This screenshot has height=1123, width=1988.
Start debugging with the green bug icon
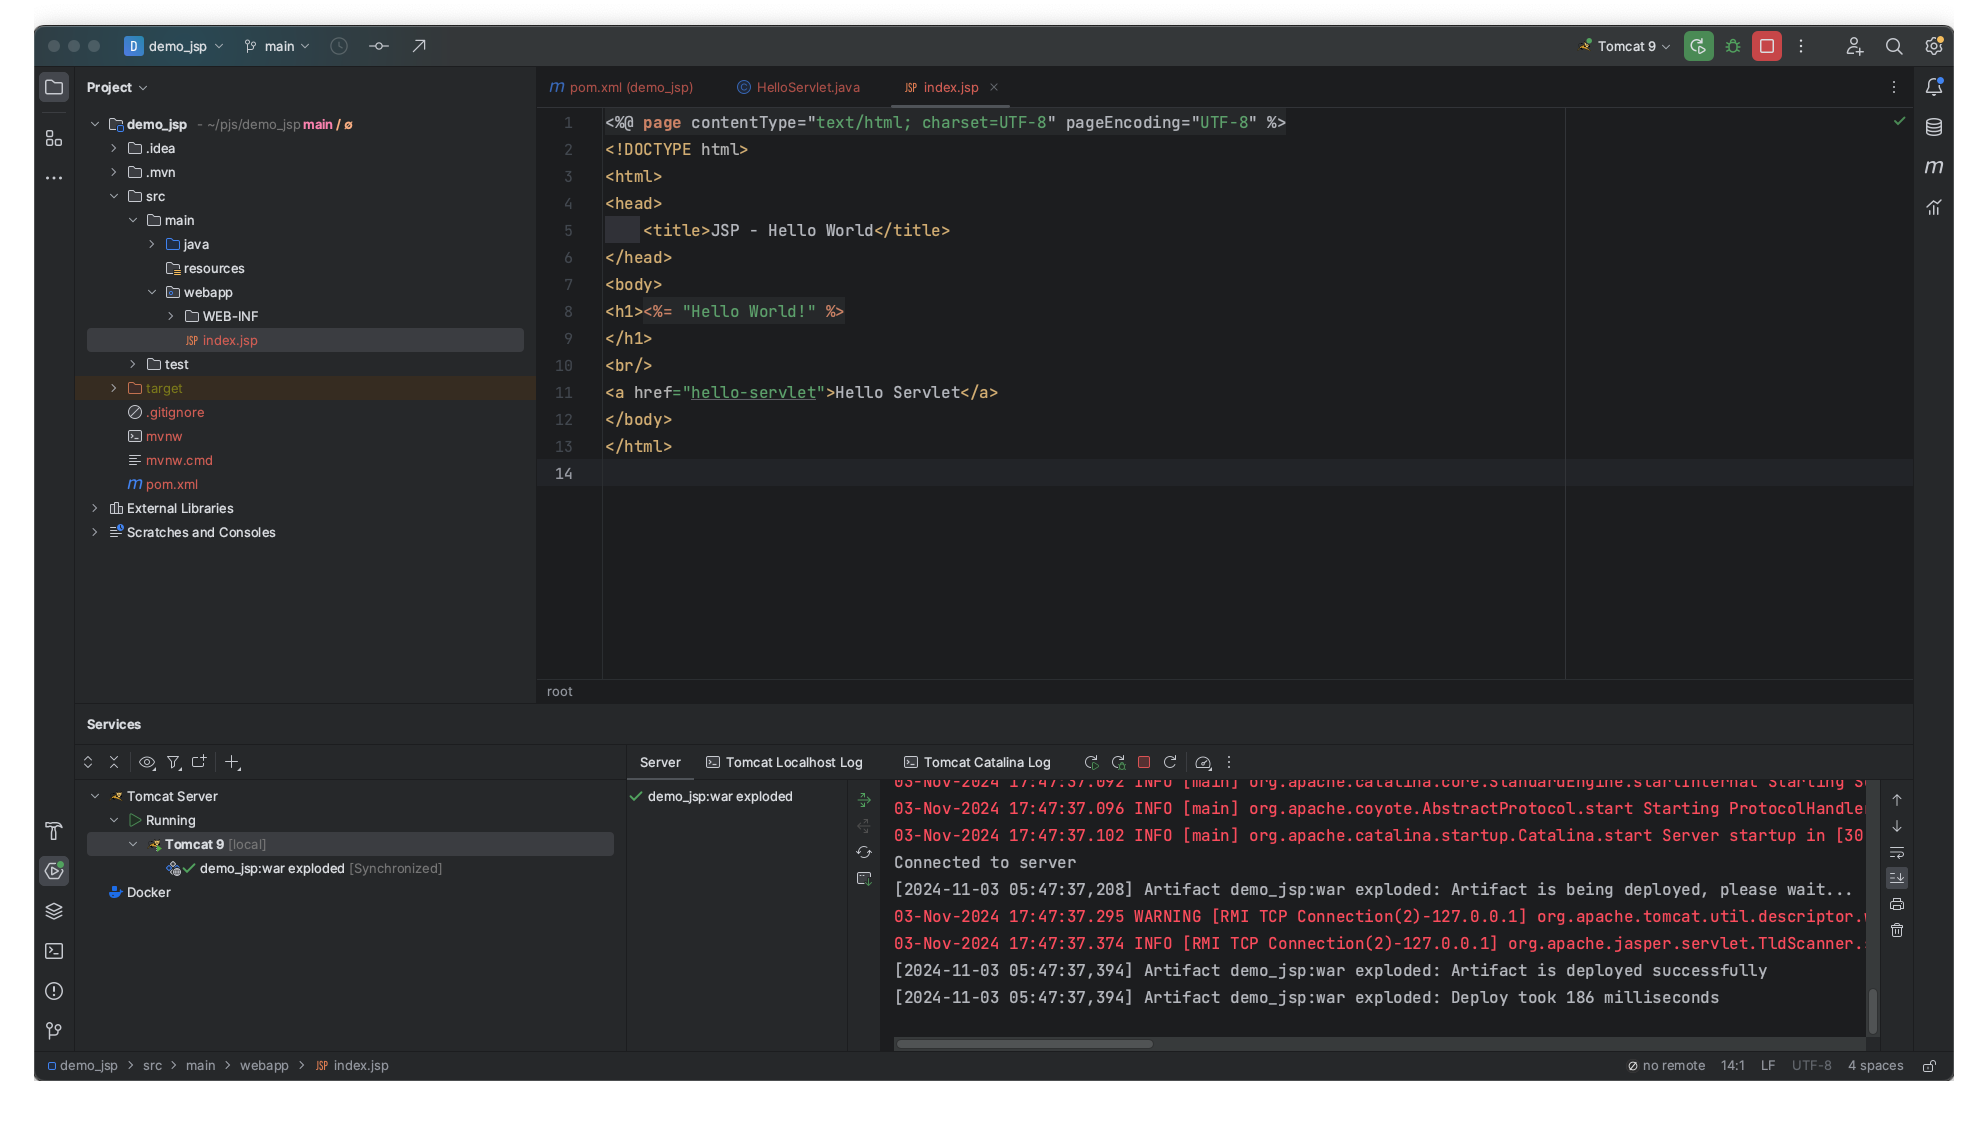click(x=1733, y=46)
